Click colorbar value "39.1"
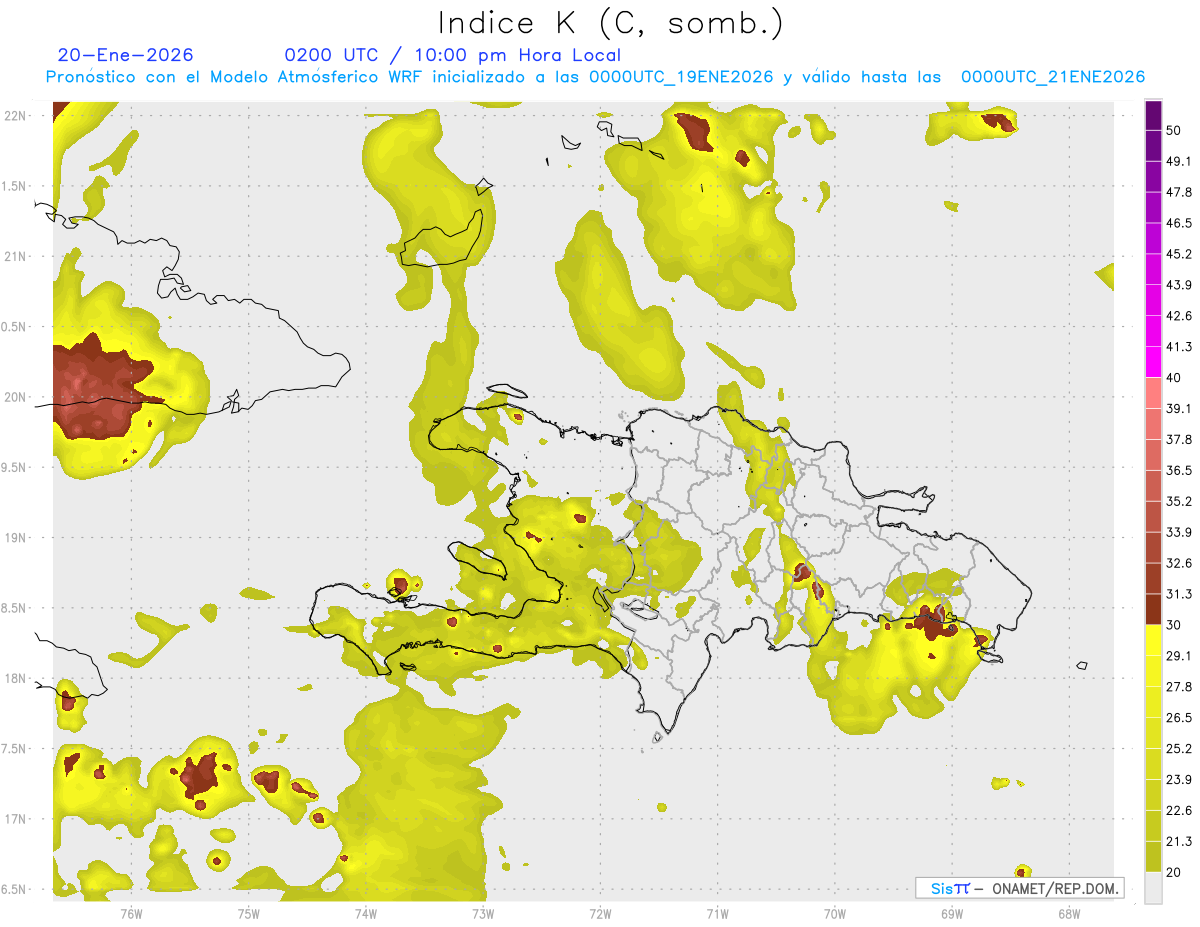The height and width of the screenshot is (927, 1200). [x=1180, y=409]
